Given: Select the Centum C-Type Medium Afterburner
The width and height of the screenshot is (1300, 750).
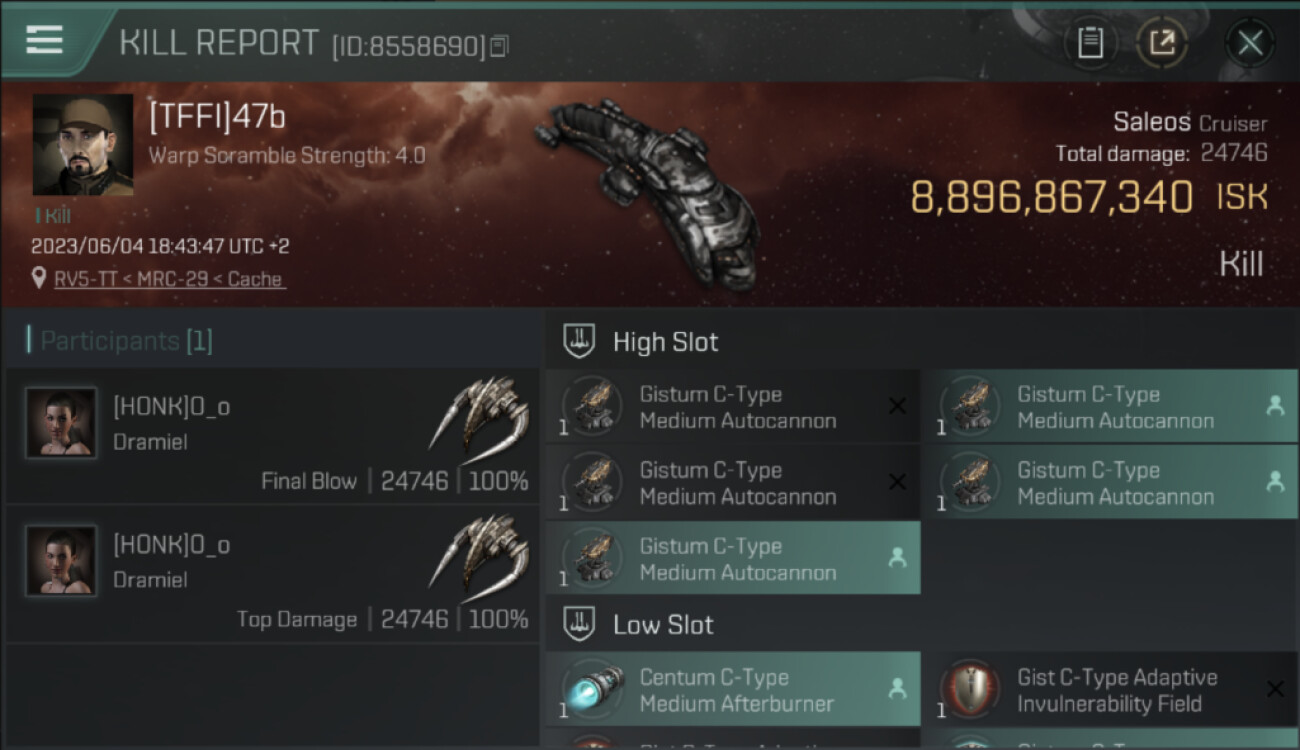Looking at the screenshot, I should coord(733,690).
